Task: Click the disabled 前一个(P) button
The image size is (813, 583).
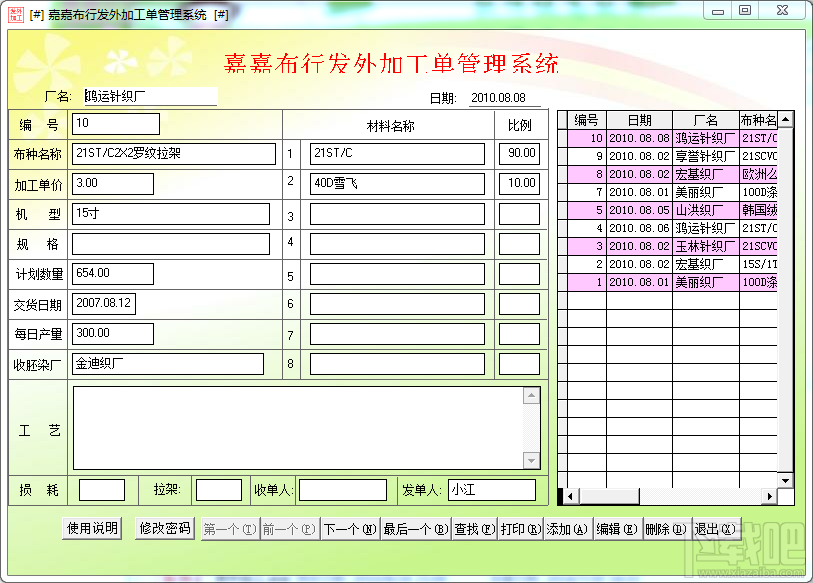Action: (289, 529)
